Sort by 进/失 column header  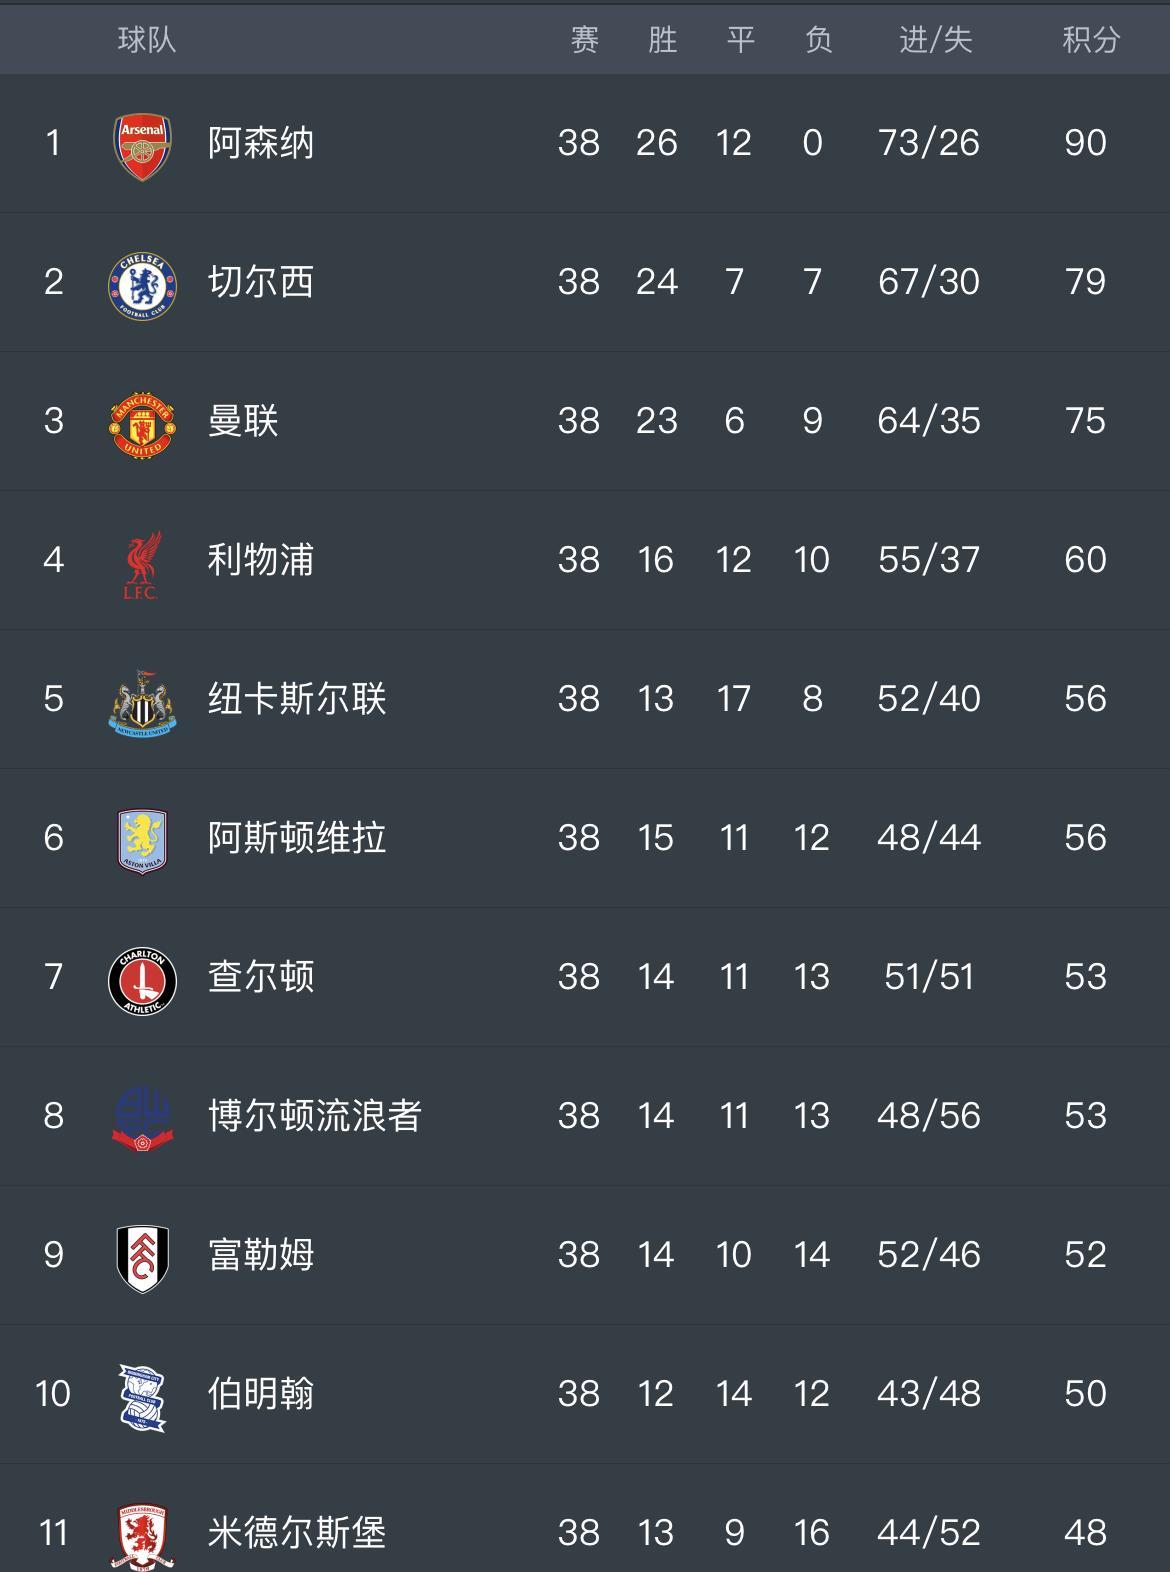pos(935,40)
